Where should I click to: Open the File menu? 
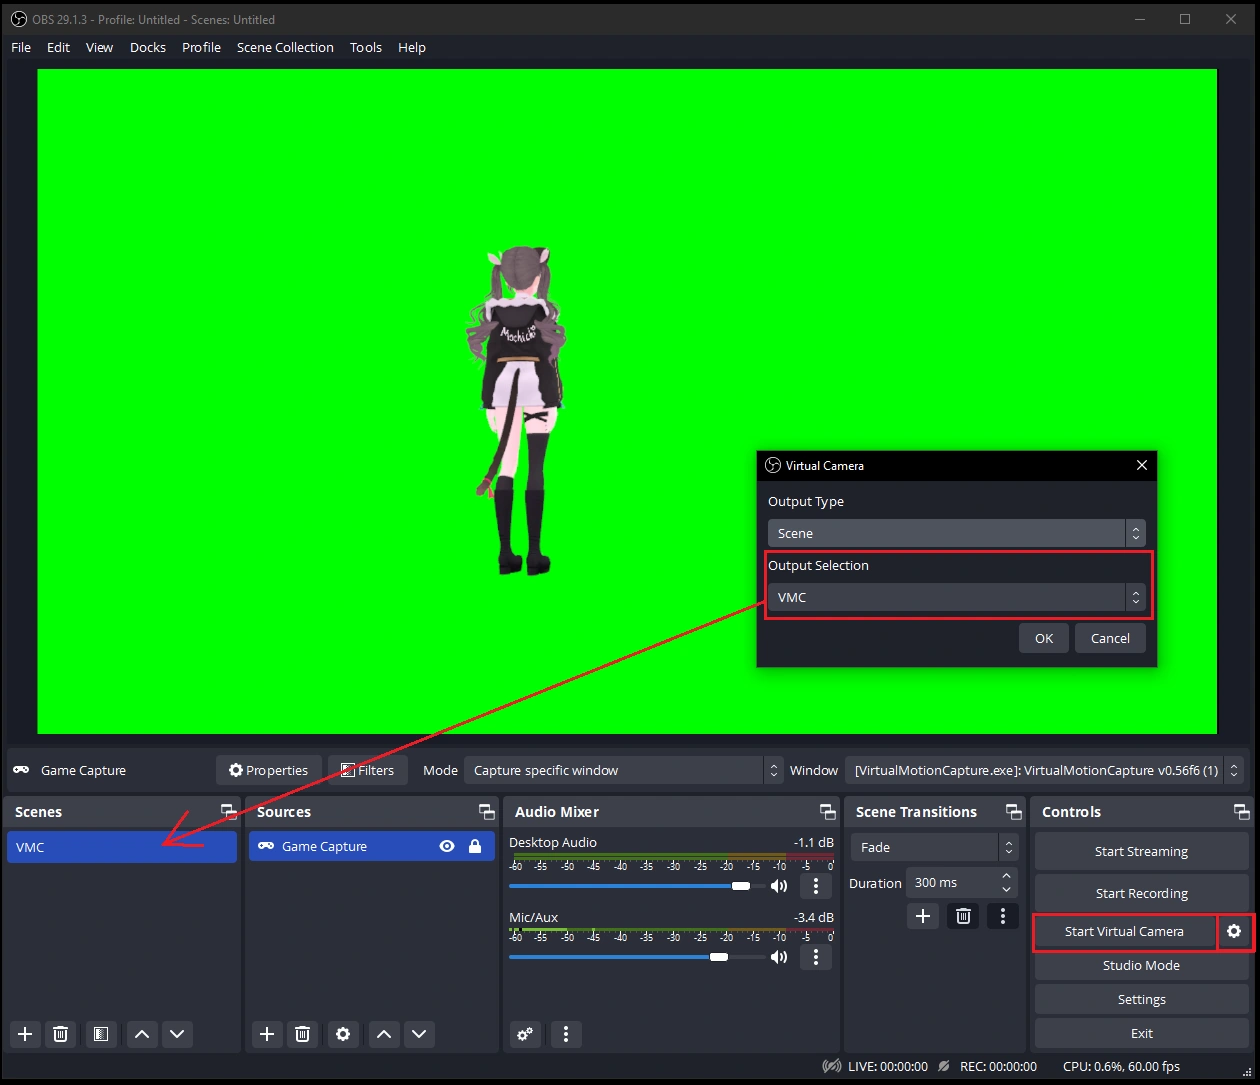point(21,47)
